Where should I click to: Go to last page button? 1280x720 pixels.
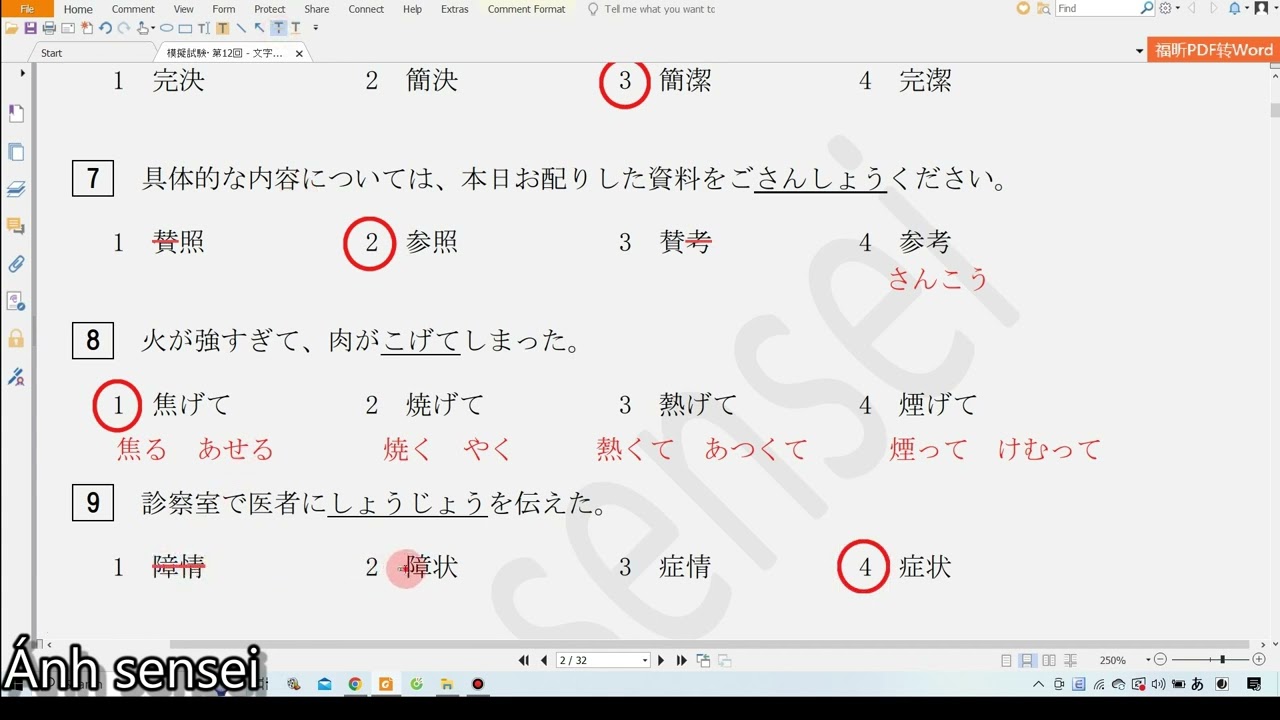coord(682,660)
